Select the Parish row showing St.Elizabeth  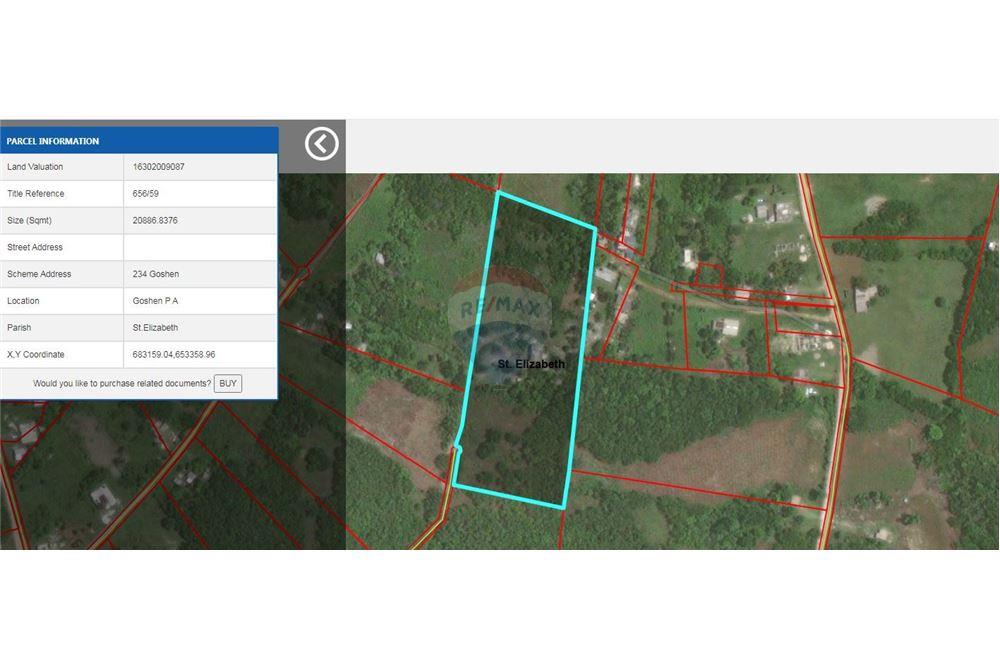[140, 327]
